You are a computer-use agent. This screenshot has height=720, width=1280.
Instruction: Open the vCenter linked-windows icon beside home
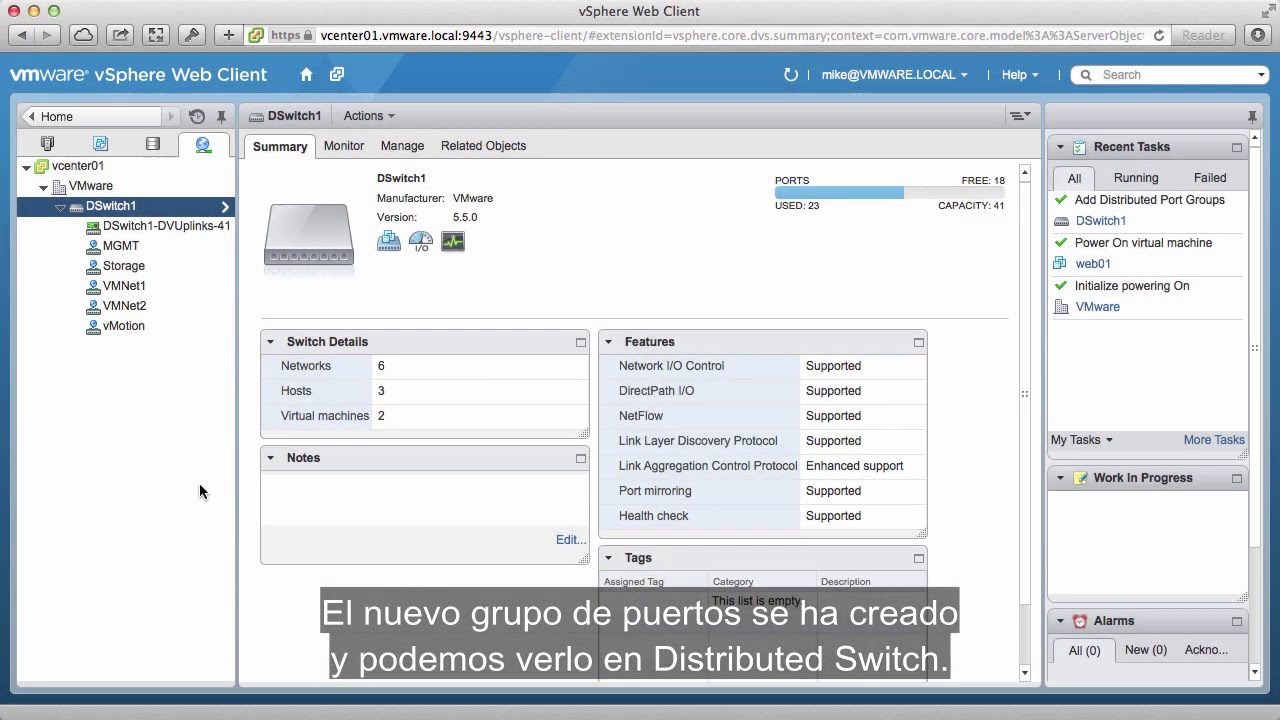(337, 75)
